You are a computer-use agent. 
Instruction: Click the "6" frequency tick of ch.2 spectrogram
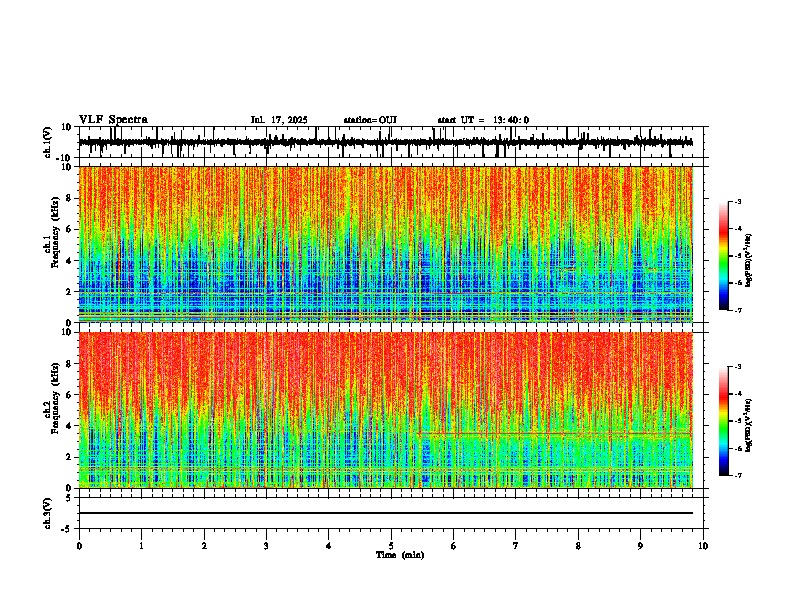(x=71, y=394)
